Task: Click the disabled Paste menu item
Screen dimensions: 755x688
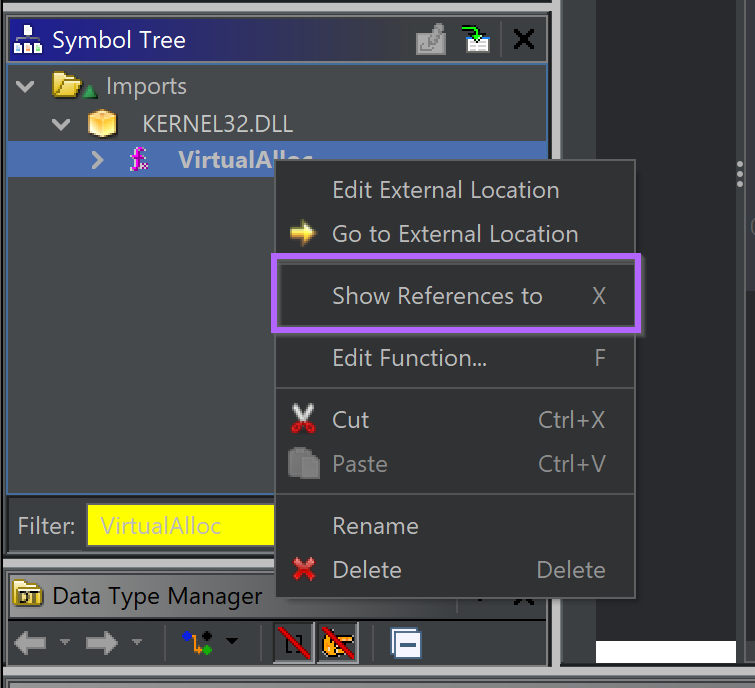Action: pyautogui.click(x=455, y=464)
